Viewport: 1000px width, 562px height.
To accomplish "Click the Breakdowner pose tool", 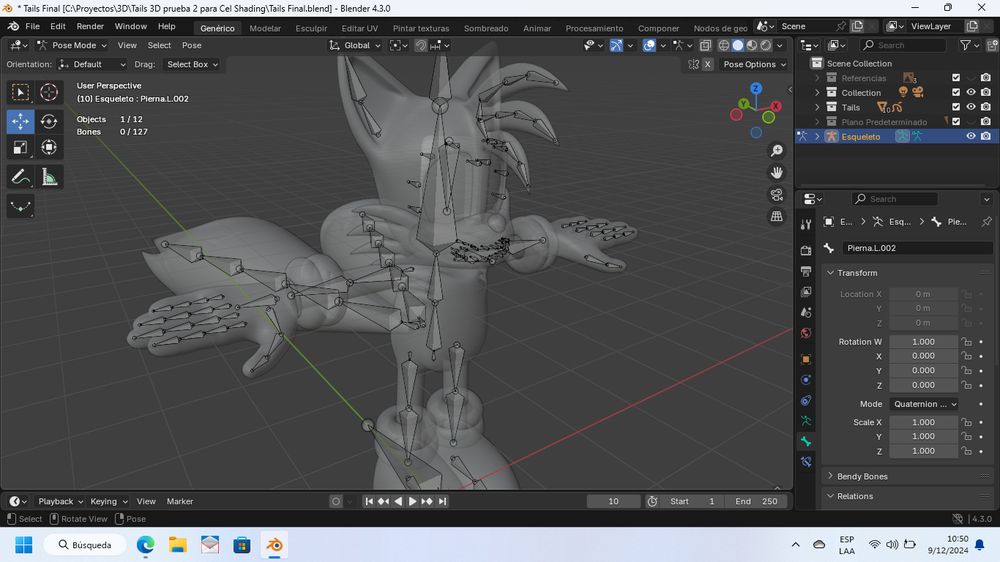I will tap(20, 207).
